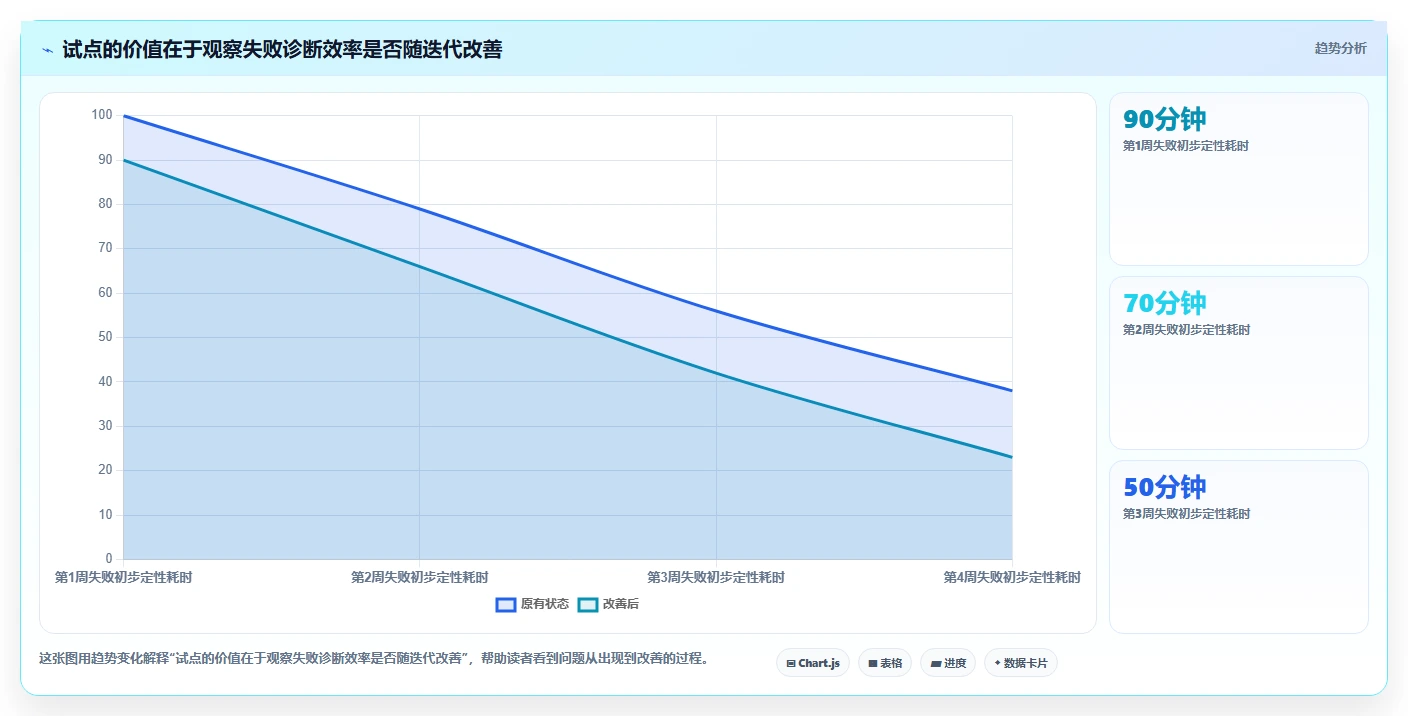Click the 第1周失败初步定性耗时 card caption
The height and width of the screenshot is (716, 1408).
pos(1186,146)
